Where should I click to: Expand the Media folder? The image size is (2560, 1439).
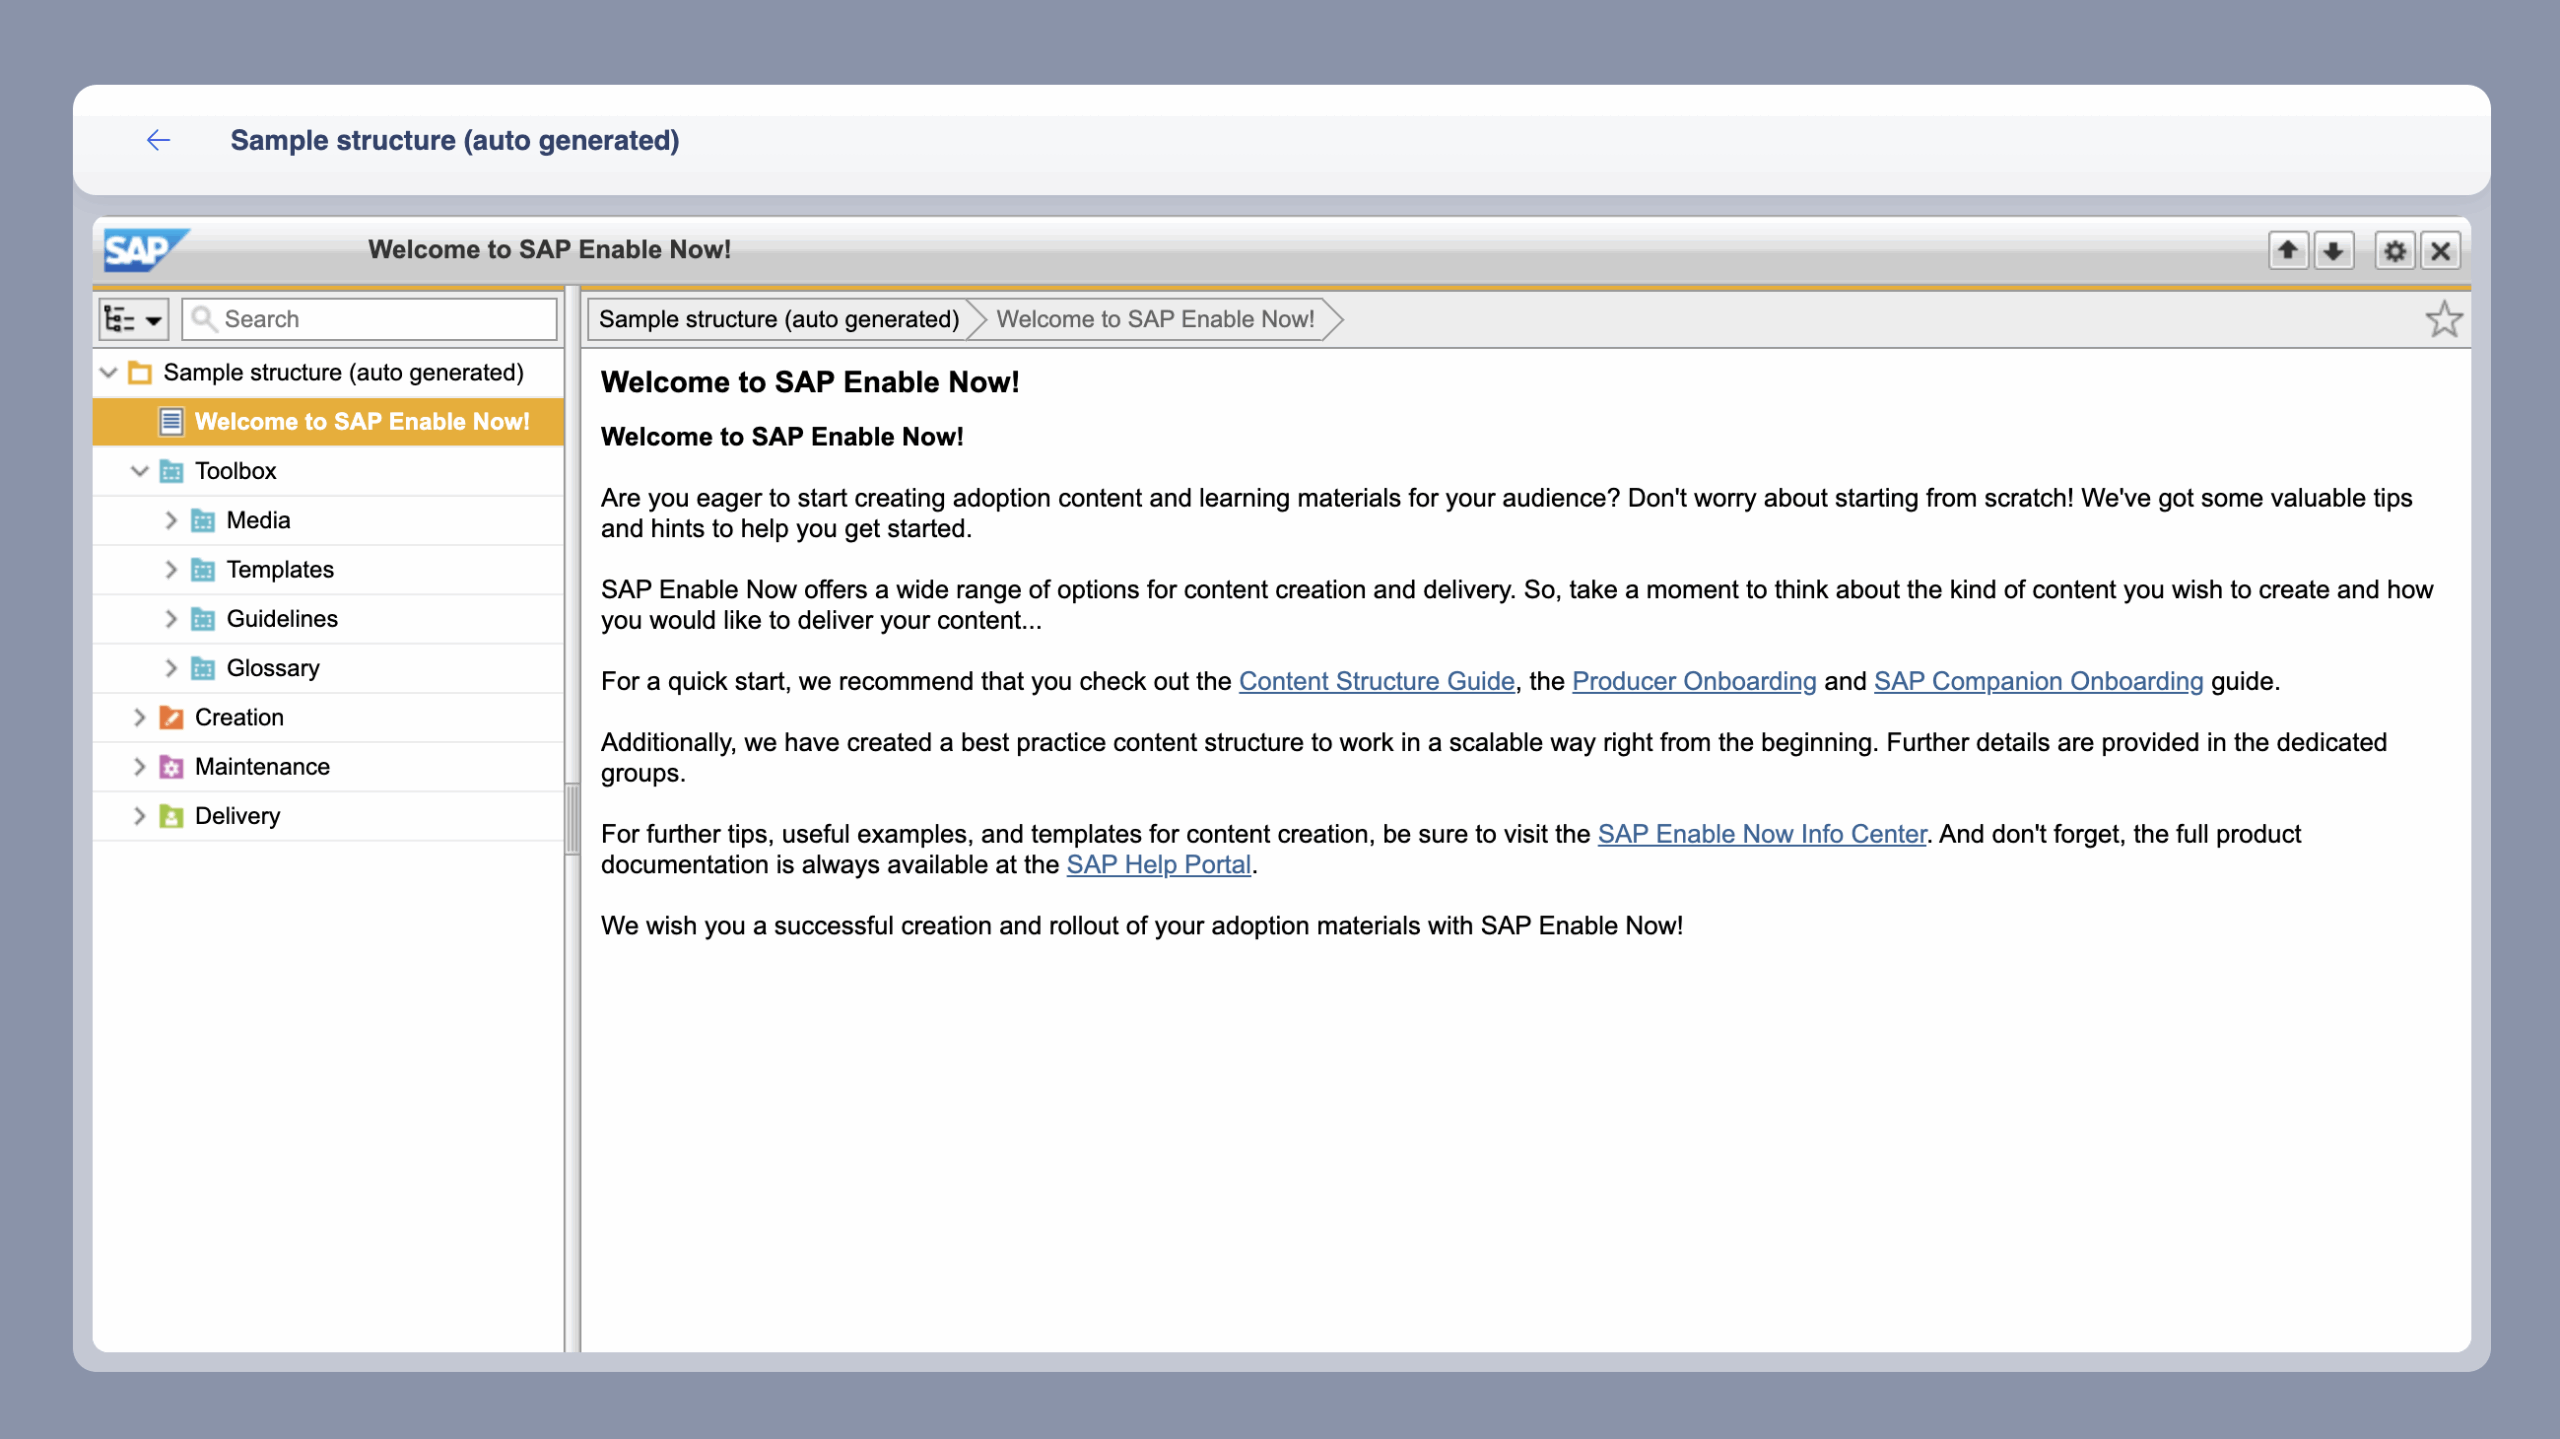coord(170,520)
